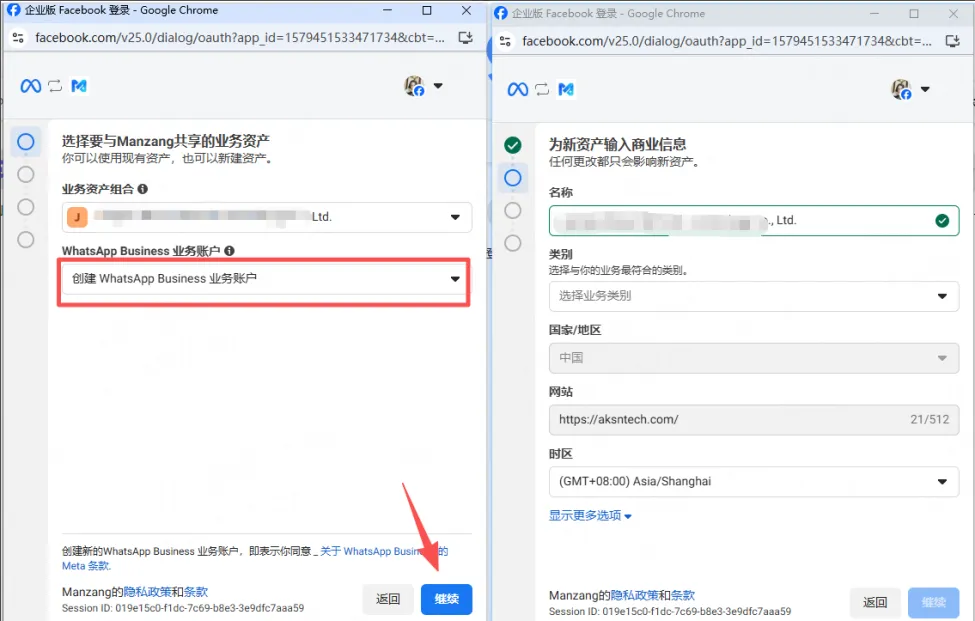Click info icon next to WhatsApp Business 业务账户

229,251
